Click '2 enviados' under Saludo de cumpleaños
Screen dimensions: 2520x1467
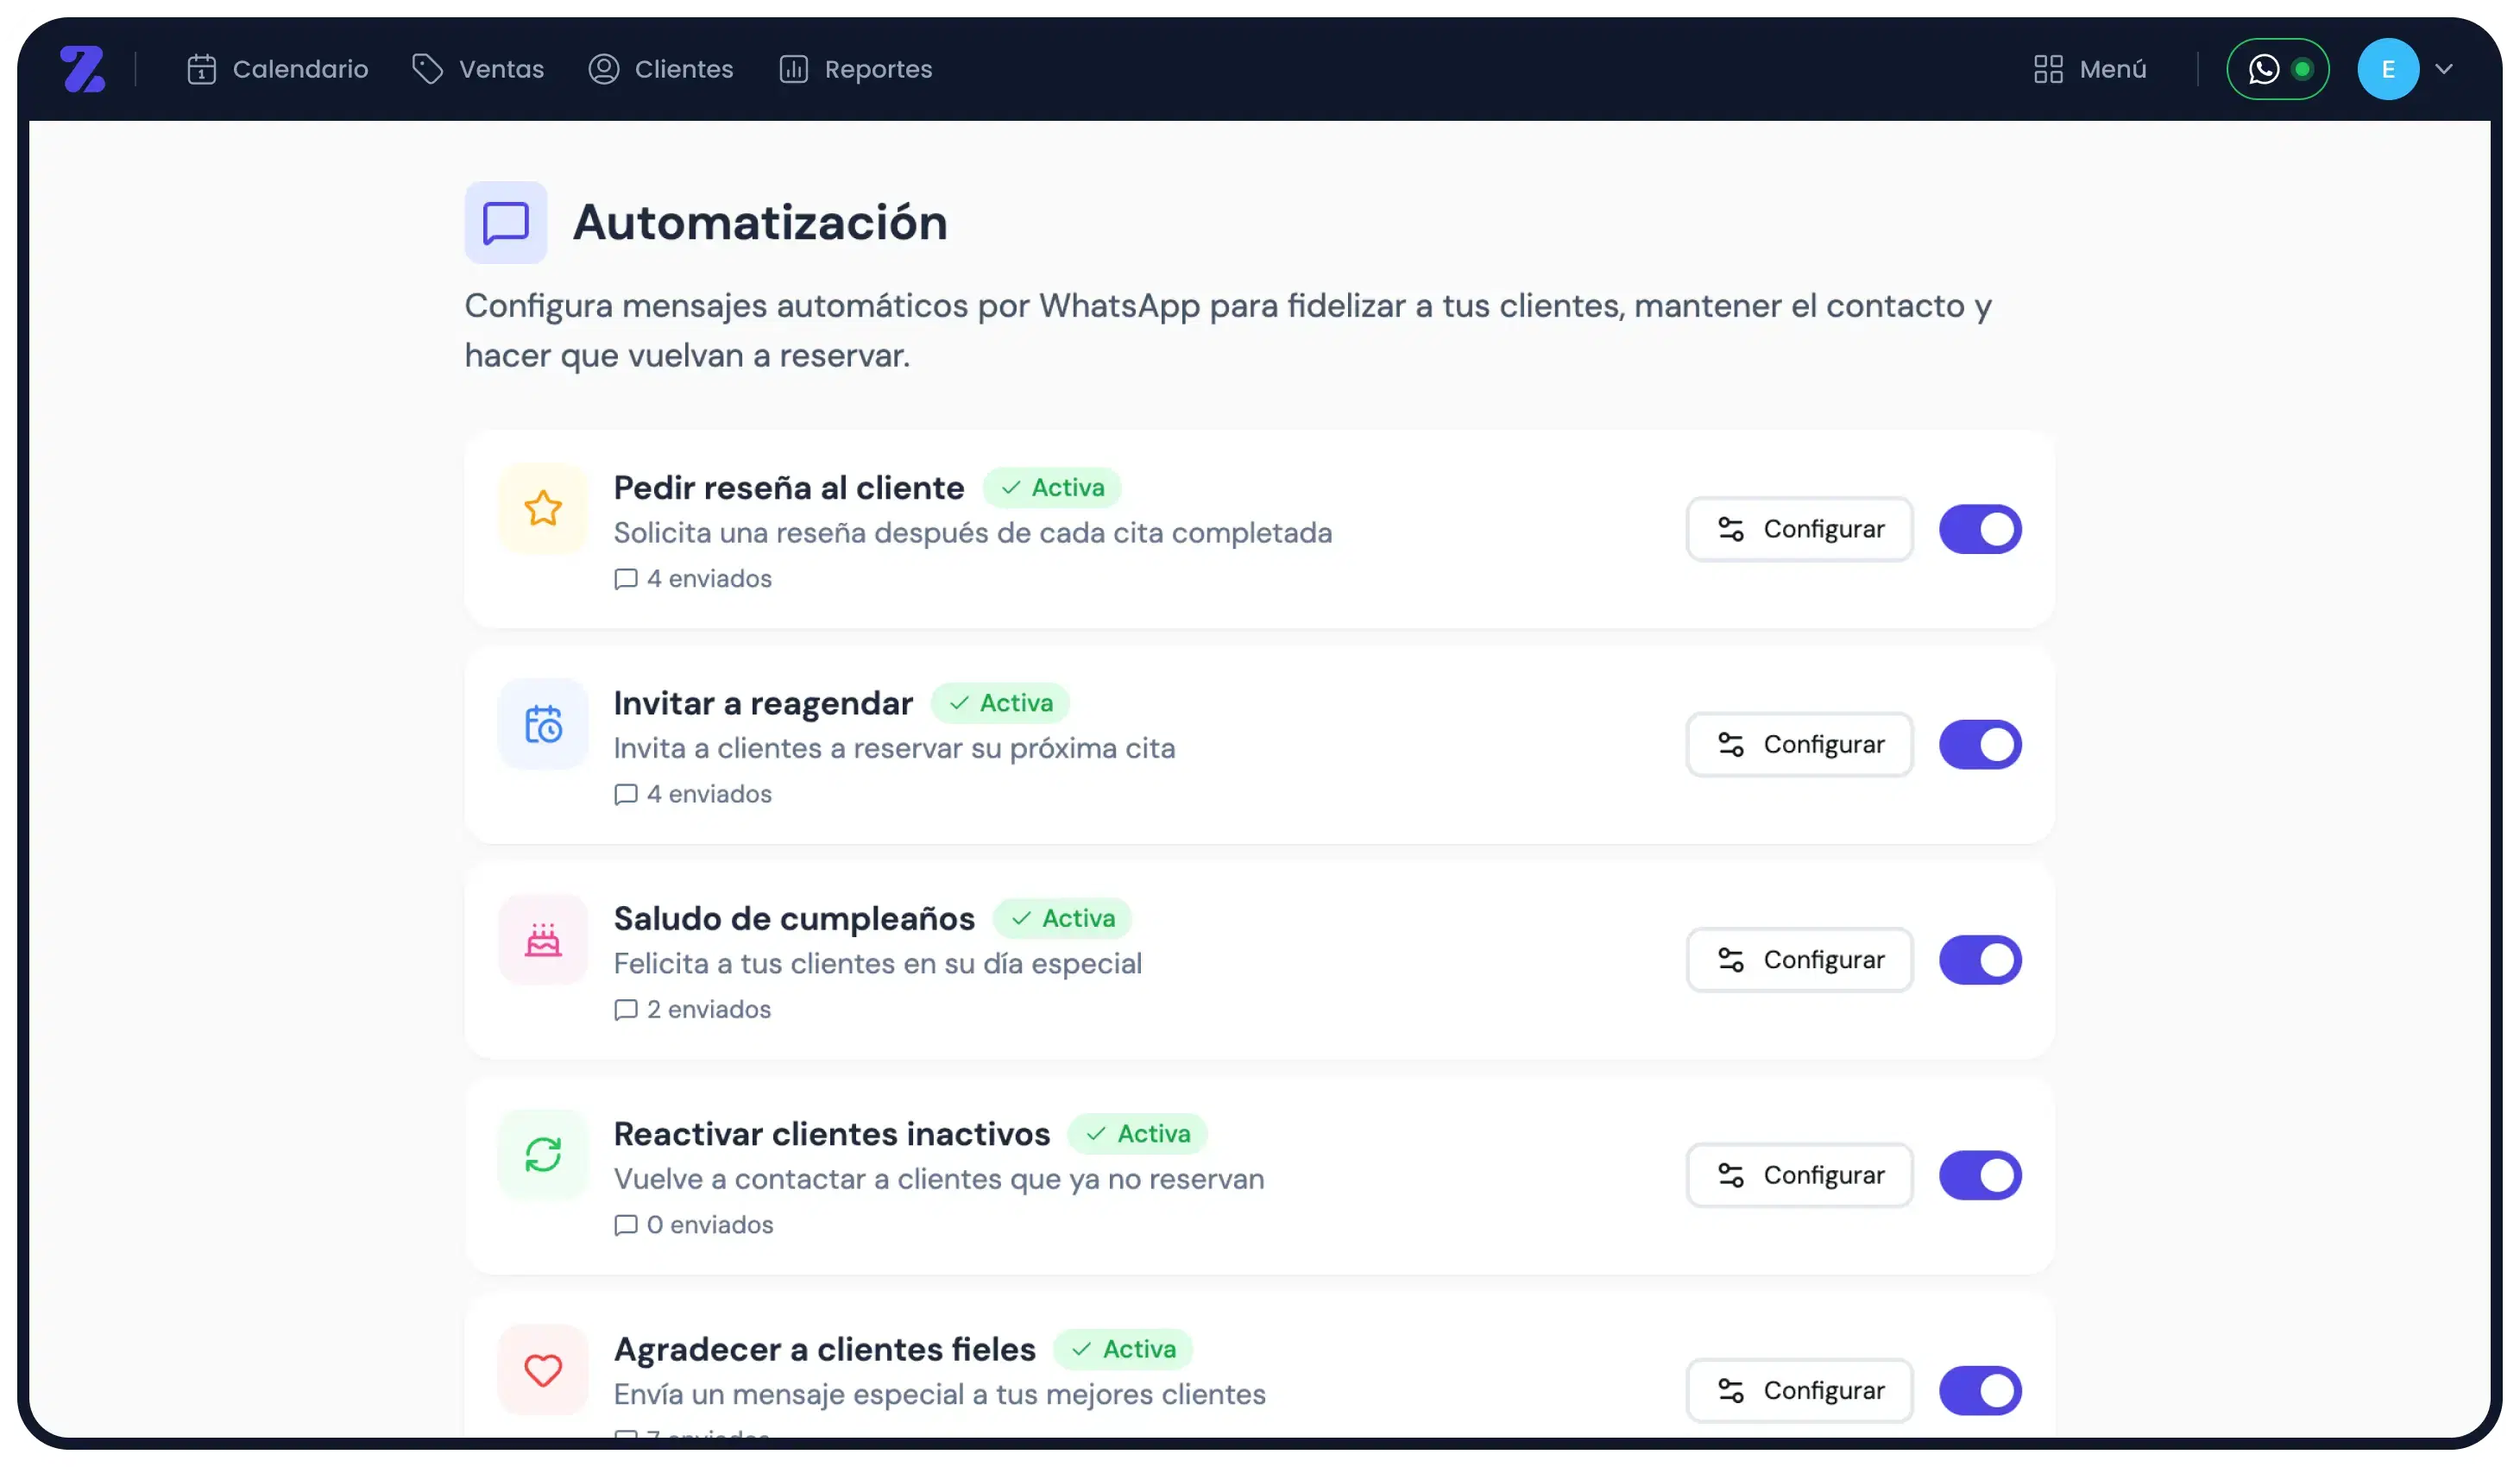(x=693, y=1010)
